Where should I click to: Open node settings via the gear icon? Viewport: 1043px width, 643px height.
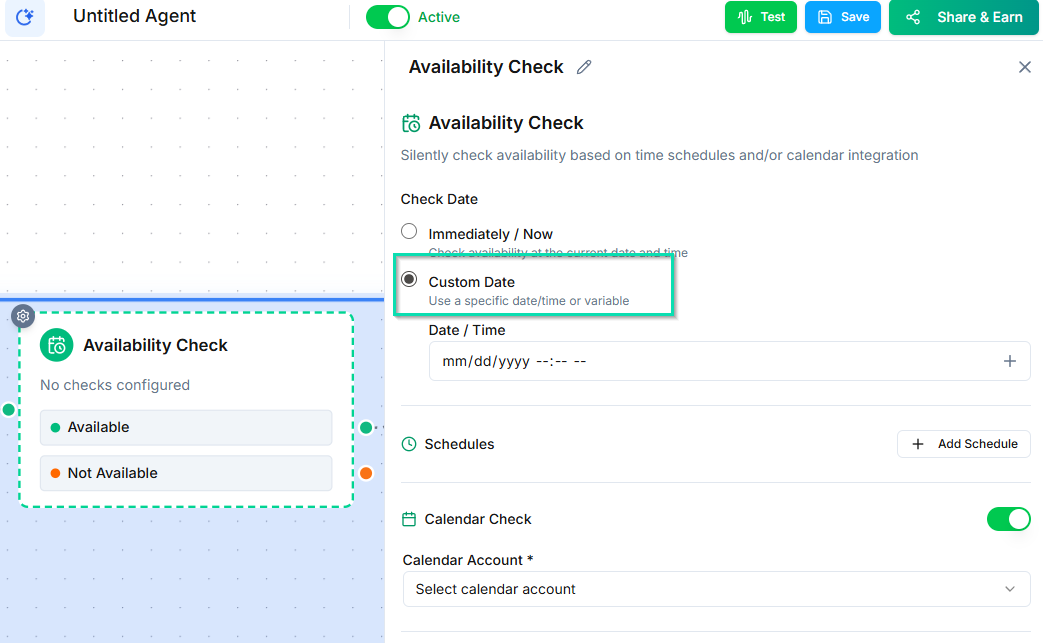pyautogui.click(x=23, y=317)
